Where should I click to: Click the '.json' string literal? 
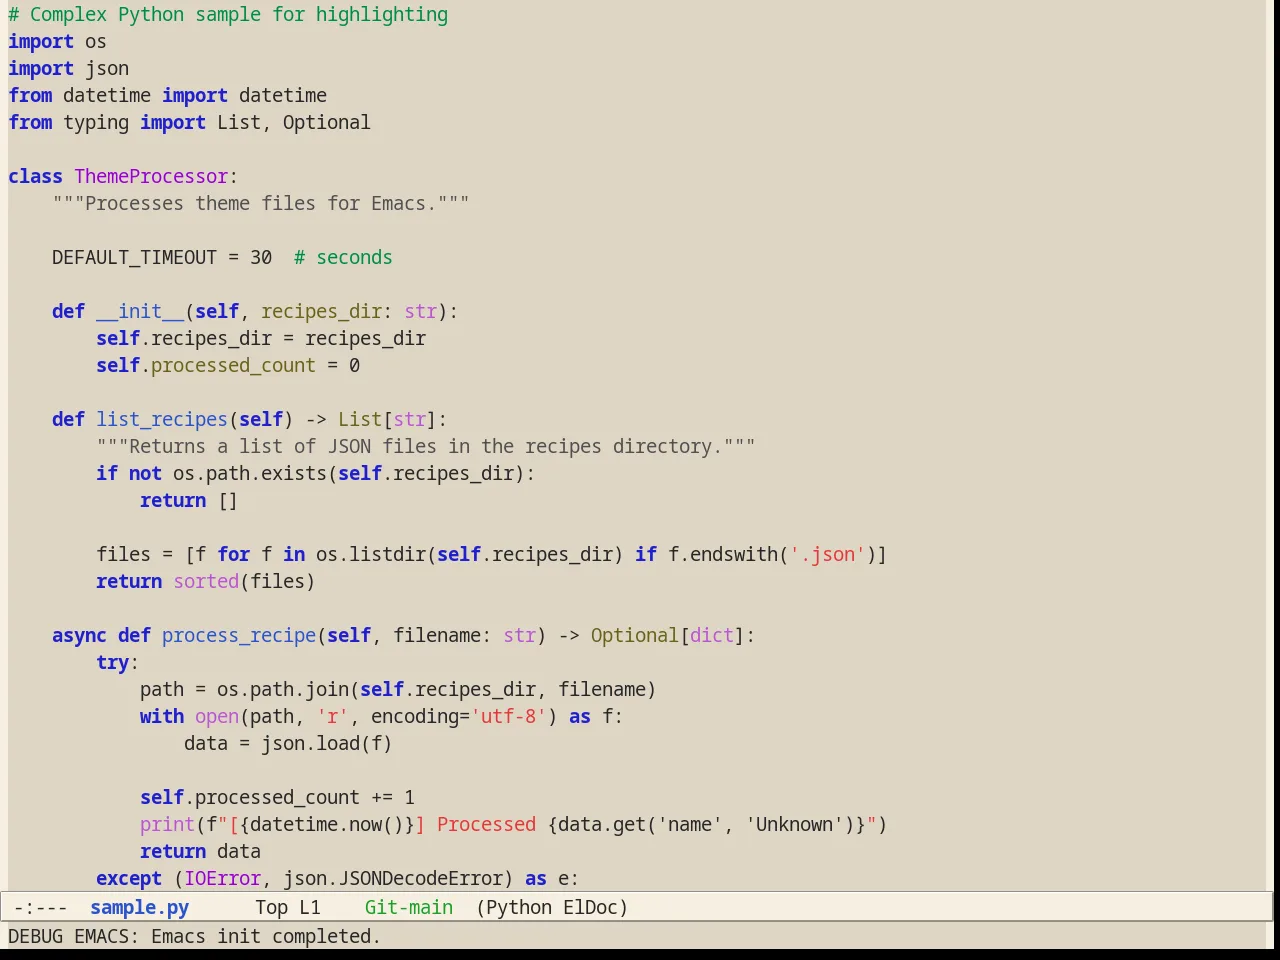coord(827,554)
